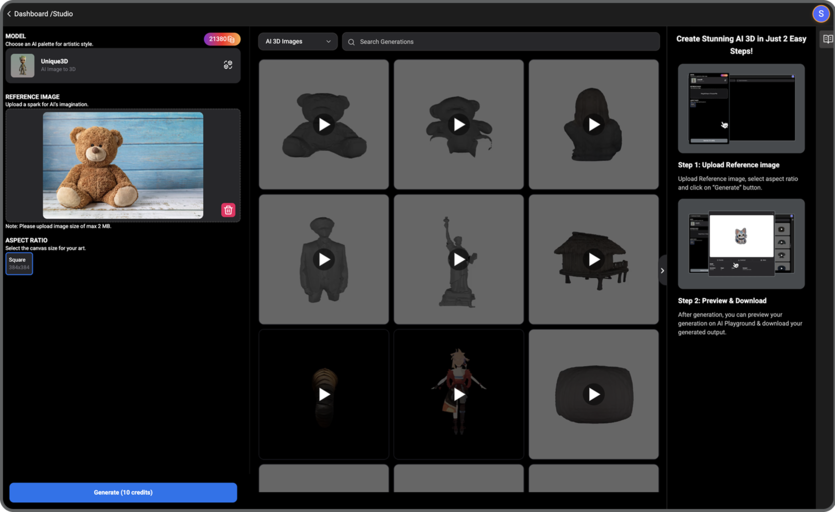This screenshot has height=512, width=835.
Task: Click the Unique3D model thumbnail
Action: point(22,66)
